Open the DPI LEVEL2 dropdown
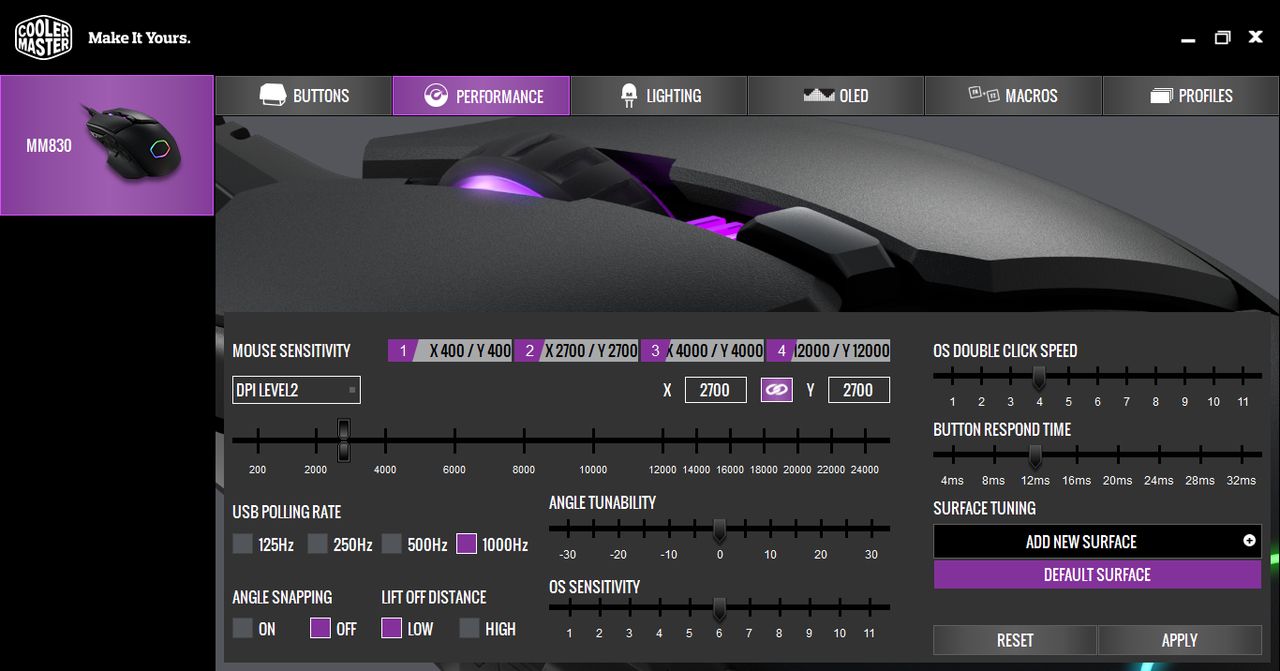1280x671 pixels. [x=296, y=390]
